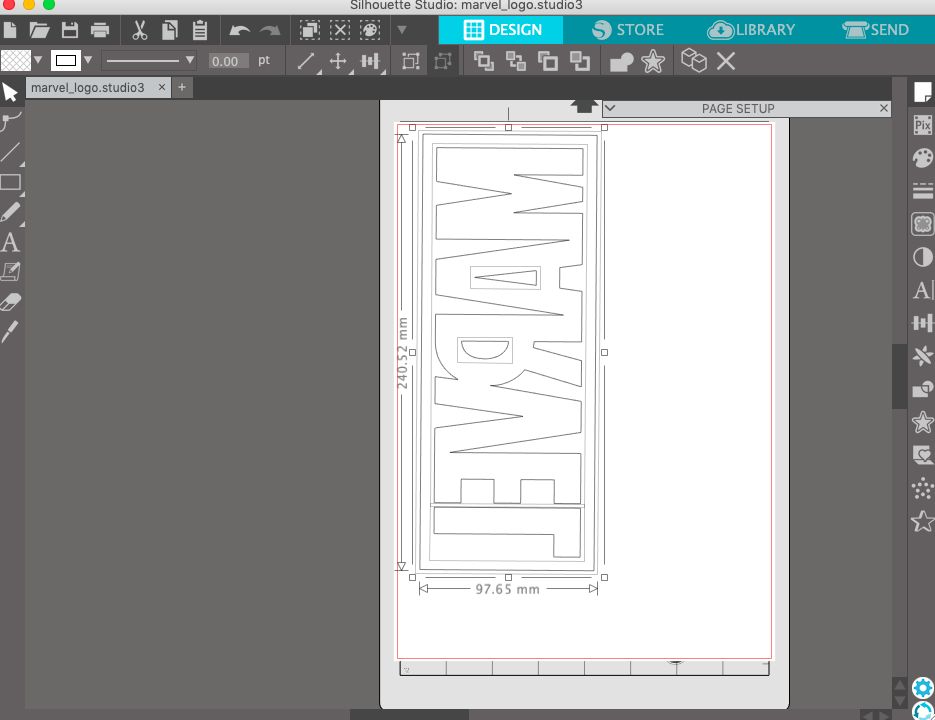Click Send Backward icon
Screen dimensions: 935x720
(x=580, y=61)
